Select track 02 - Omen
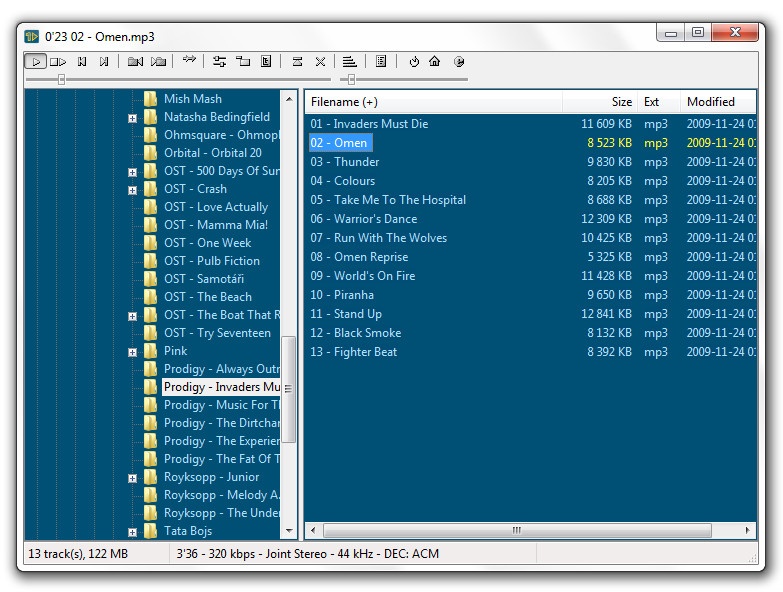 pos(340,143)
